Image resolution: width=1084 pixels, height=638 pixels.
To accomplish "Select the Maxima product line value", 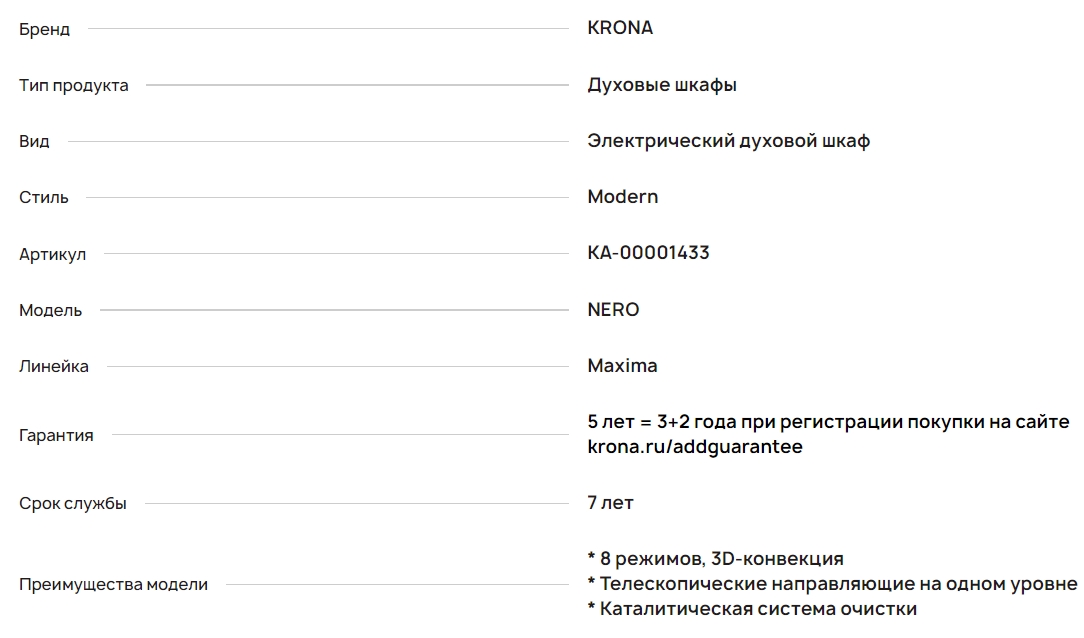I will [x=622, y=366].
